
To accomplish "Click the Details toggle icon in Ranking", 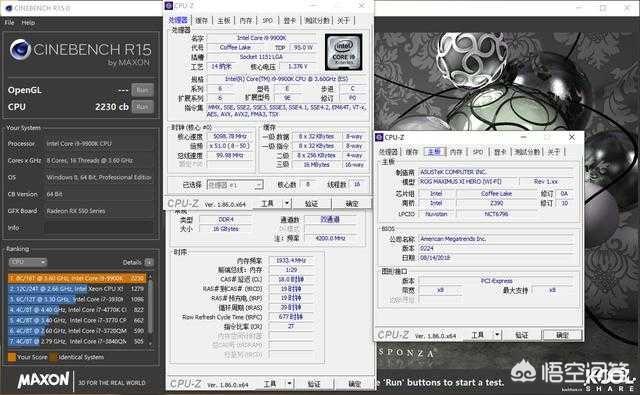I will 149,262.
